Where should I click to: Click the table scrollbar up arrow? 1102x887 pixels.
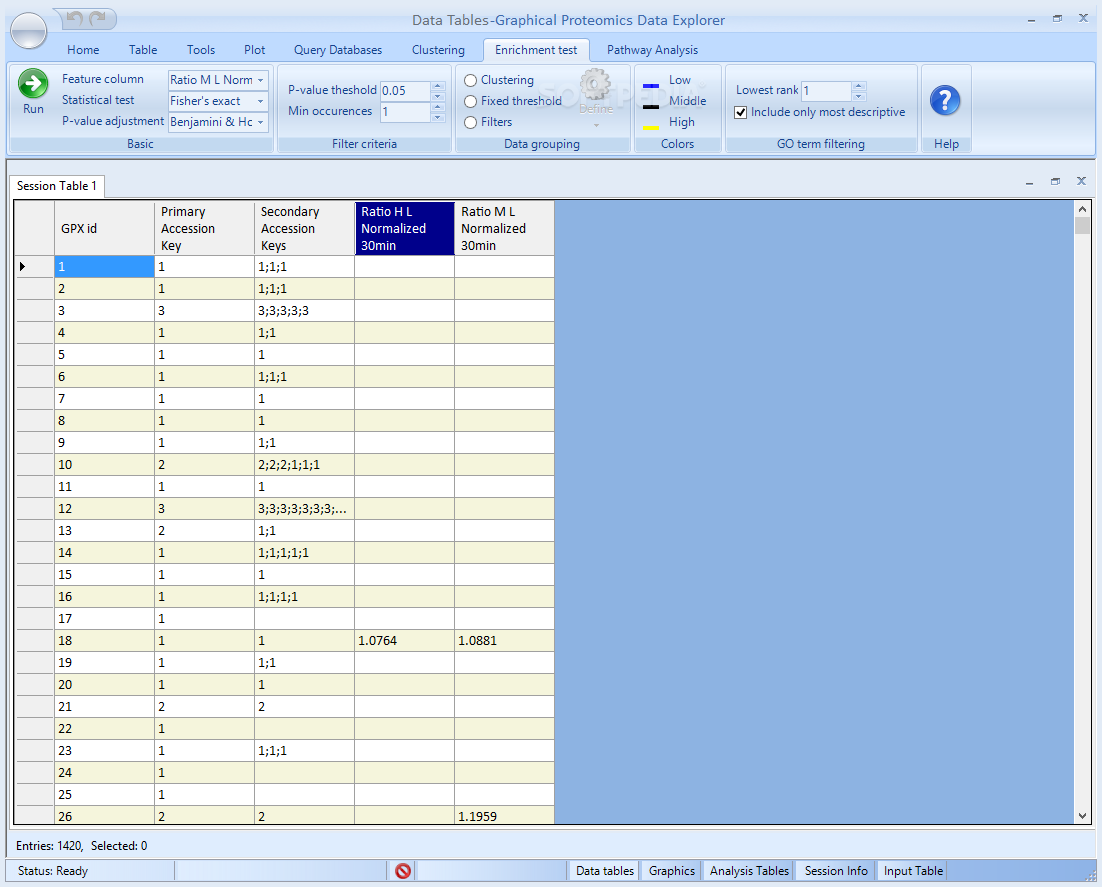(1082, 209)
